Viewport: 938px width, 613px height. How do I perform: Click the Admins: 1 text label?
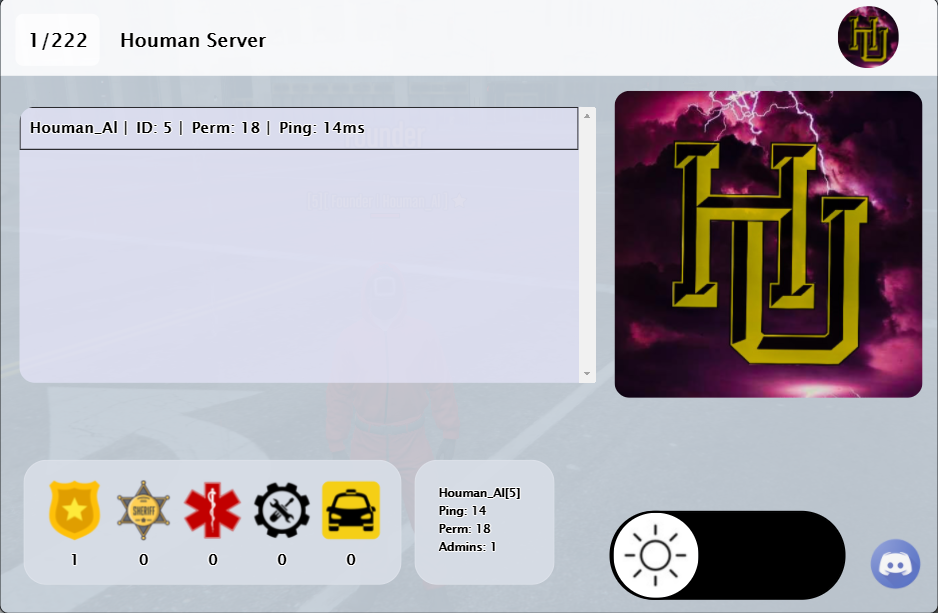[x=466, y=547]
